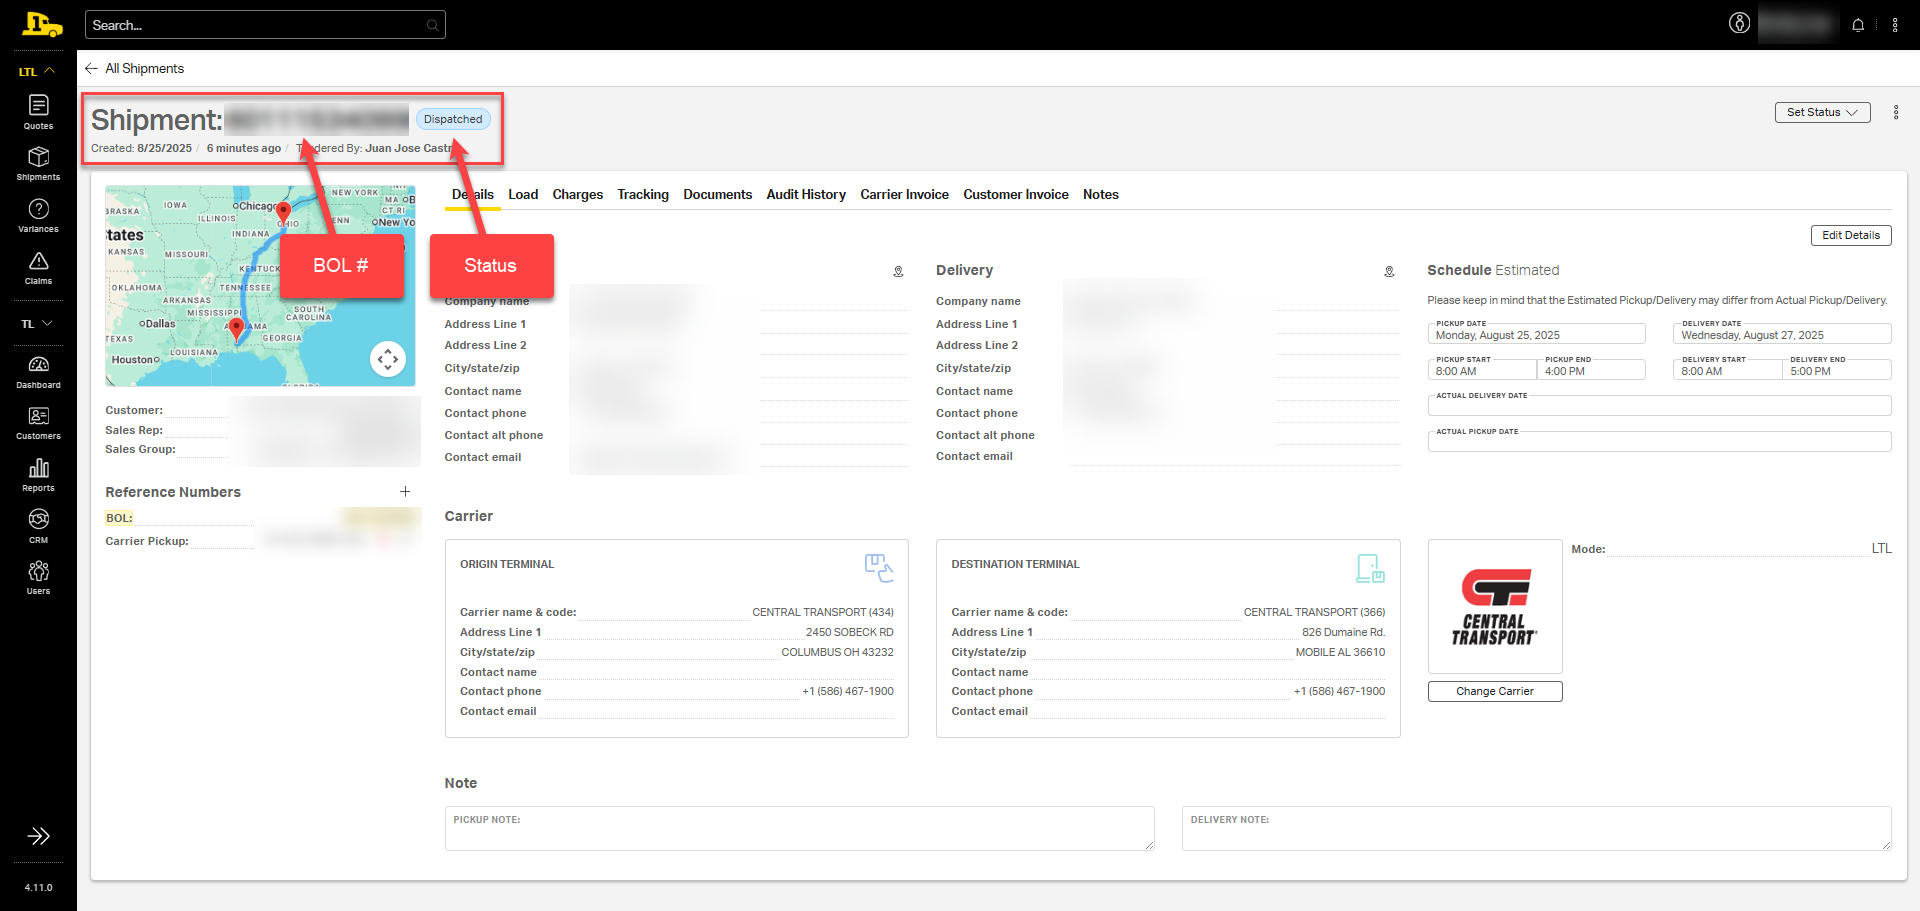1920x911 pixels.
Task: Click the back arrow to All Shipments
Action: pyautogui.click(x=91, y=68)
